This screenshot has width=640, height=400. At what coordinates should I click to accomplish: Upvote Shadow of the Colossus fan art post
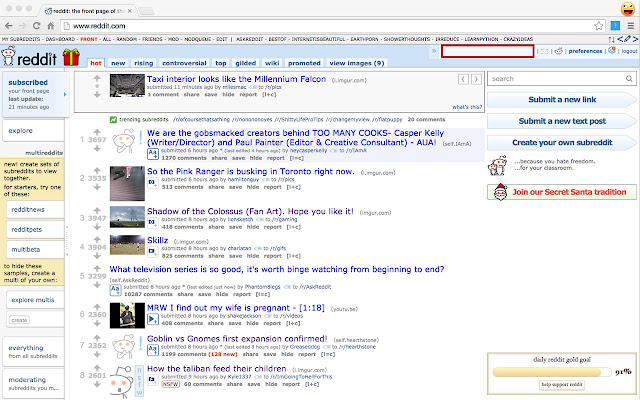coord(97,210)
